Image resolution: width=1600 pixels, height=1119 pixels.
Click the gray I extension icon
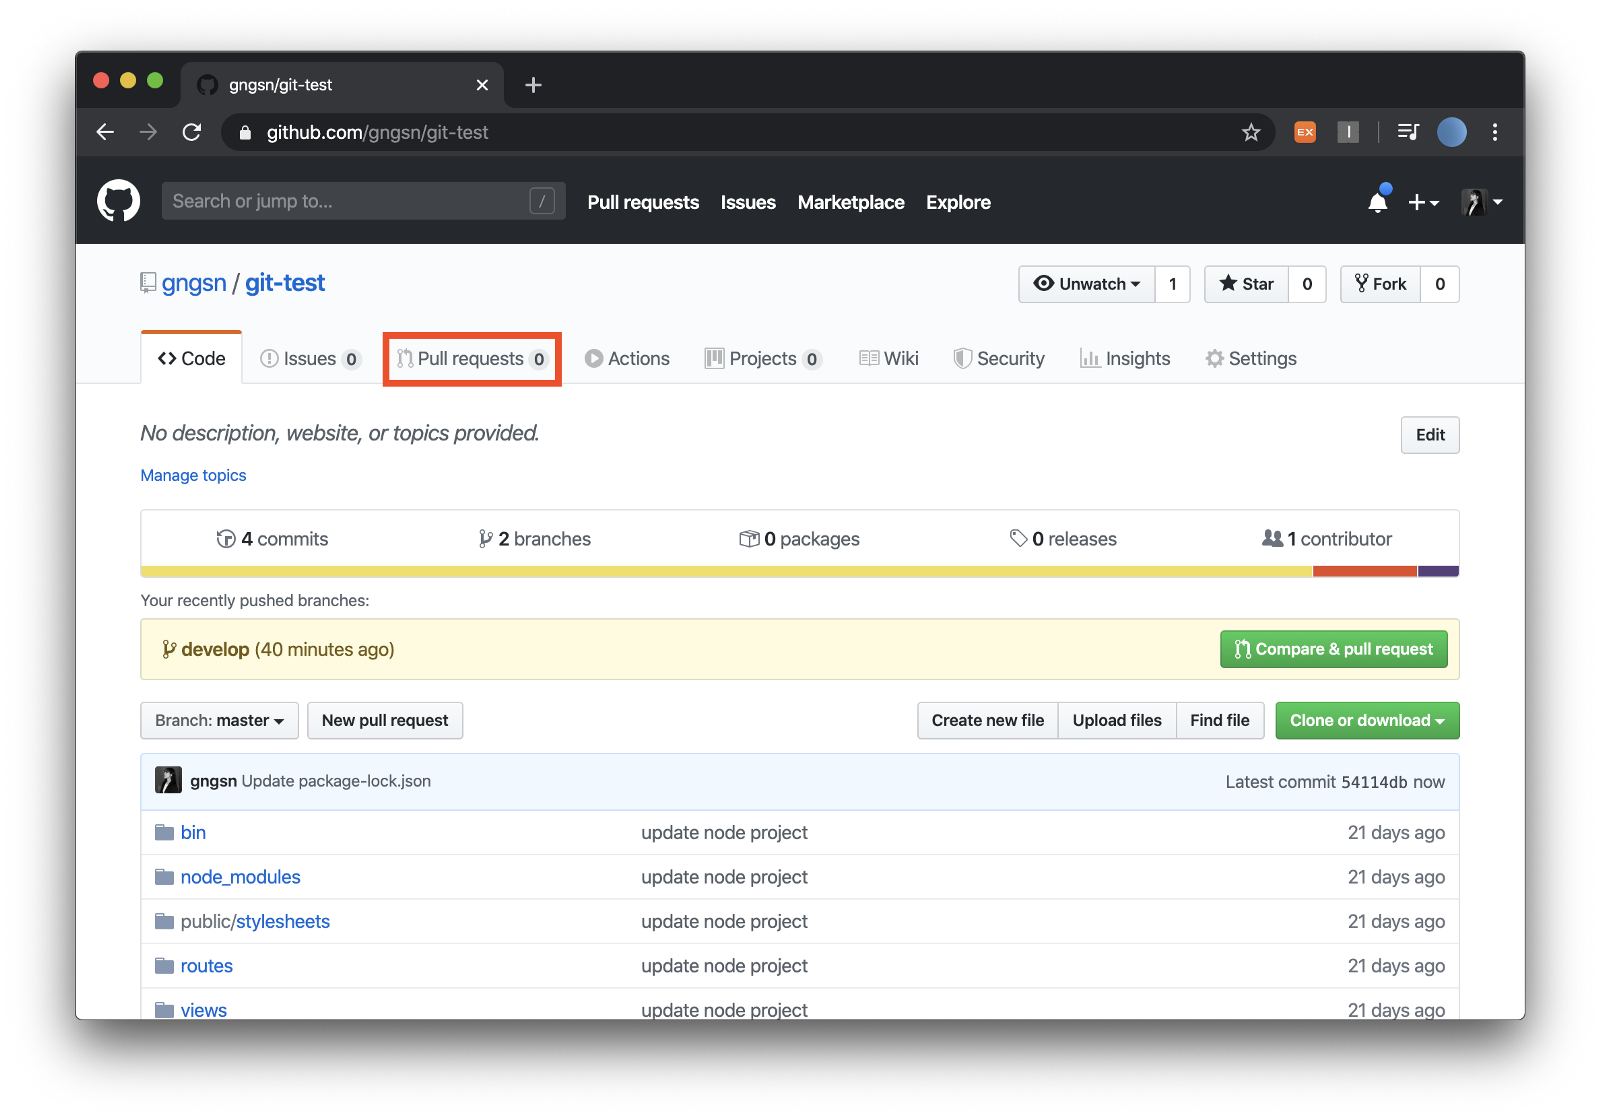click(x=1348, y=132)
